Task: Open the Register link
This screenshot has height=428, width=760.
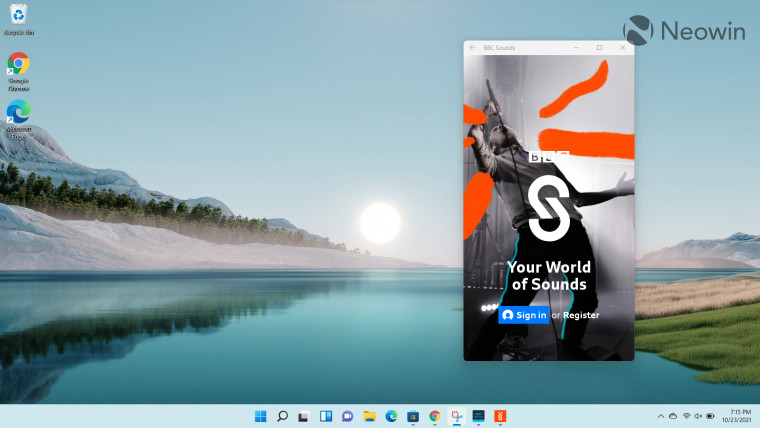Action: 581,315
